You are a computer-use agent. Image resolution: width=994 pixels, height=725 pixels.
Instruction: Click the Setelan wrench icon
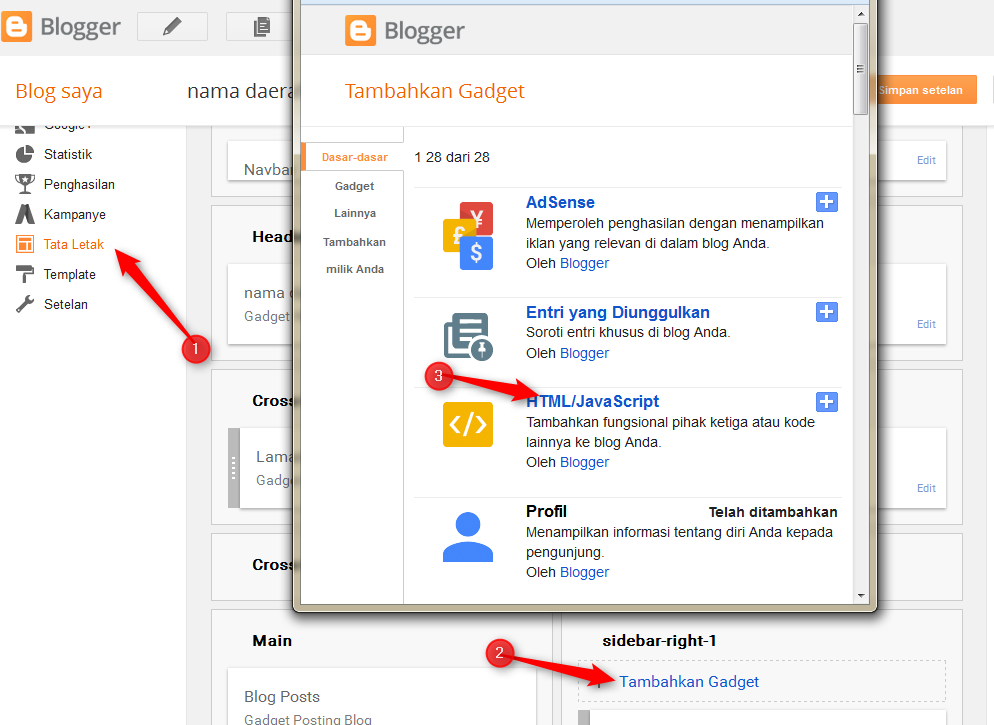25,304
